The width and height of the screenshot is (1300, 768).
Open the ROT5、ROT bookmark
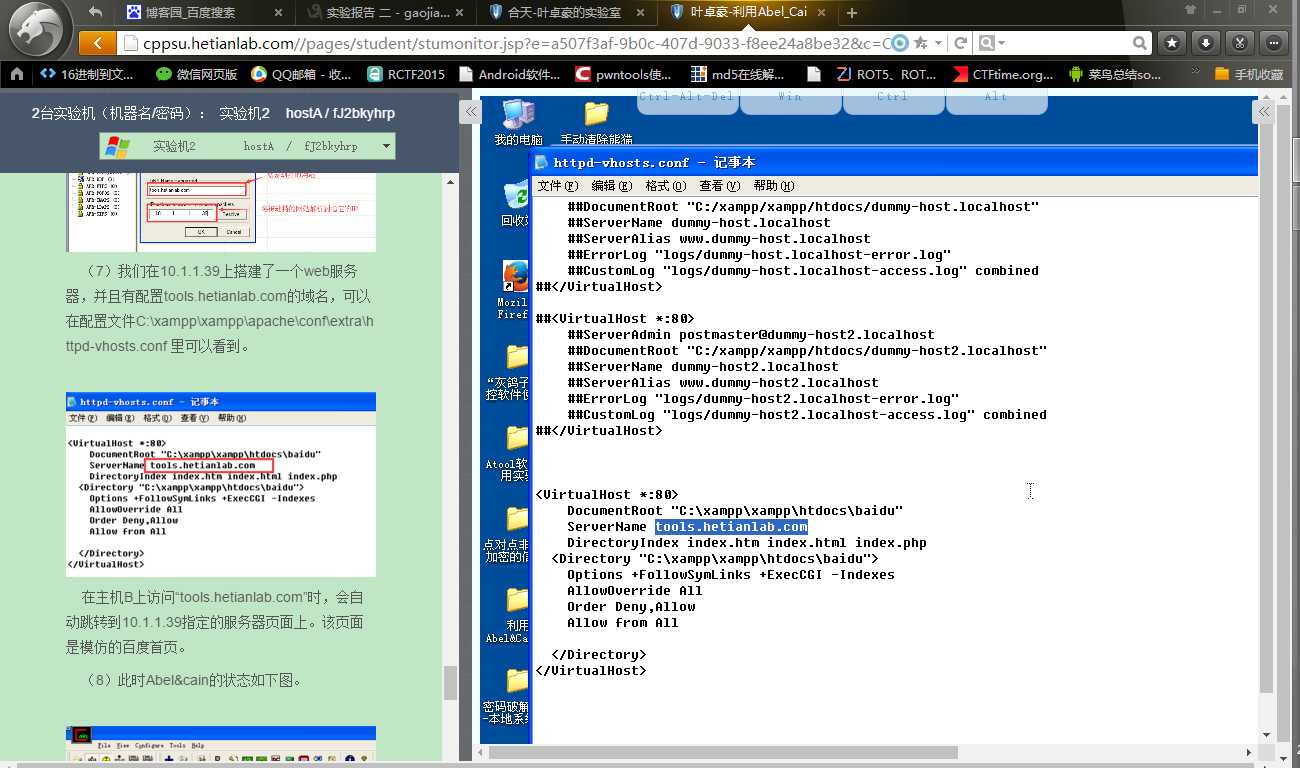click(x=886, y=74)
